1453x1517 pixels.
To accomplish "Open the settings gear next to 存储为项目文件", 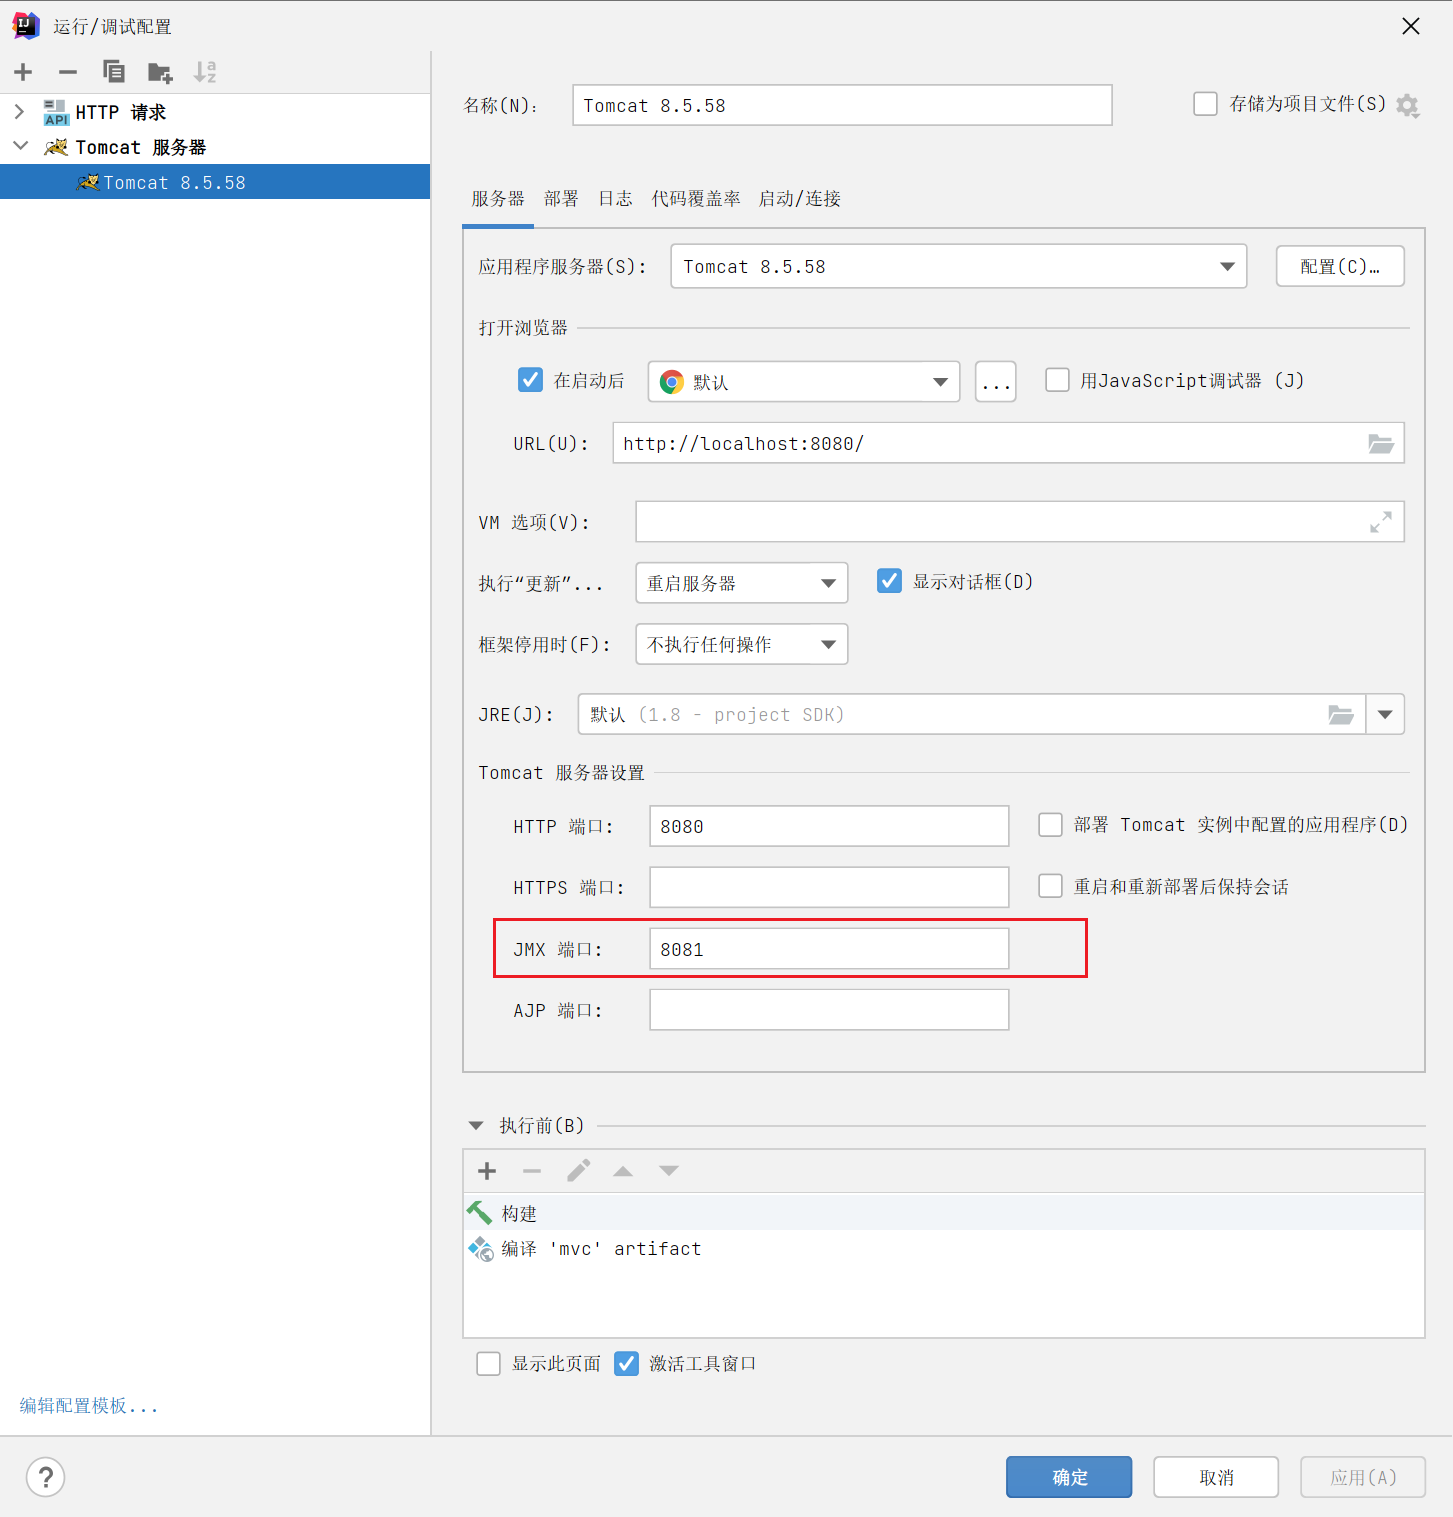I will coord(1408,105).
